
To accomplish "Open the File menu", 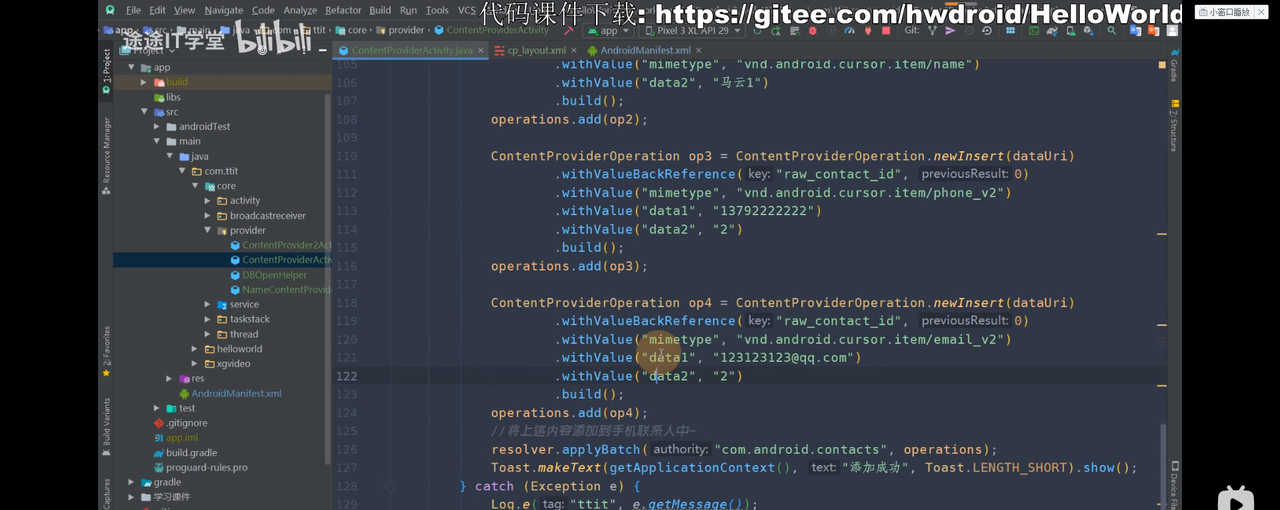I will (x=133, y=10).
